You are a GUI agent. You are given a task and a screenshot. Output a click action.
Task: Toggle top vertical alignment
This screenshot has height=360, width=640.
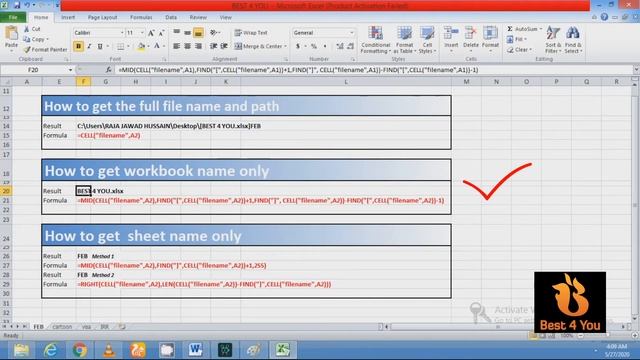177,32
